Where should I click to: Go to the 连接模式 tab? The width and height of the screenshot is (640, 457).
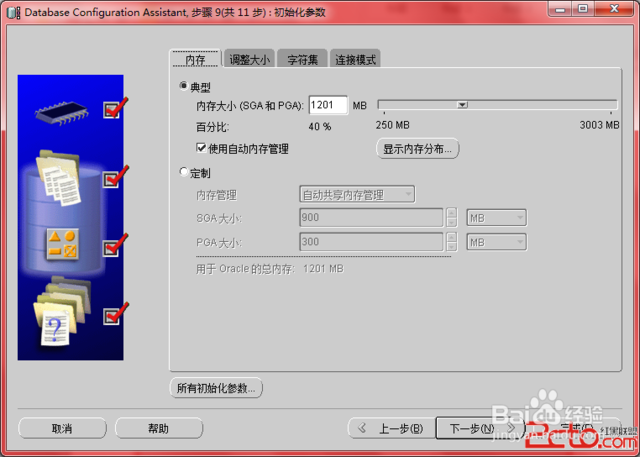point(356,59)
